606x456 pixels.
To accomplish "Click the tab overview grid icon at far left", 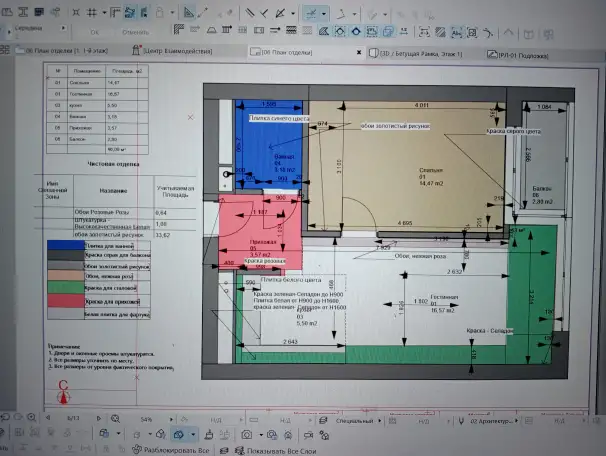I will point(5,49).
